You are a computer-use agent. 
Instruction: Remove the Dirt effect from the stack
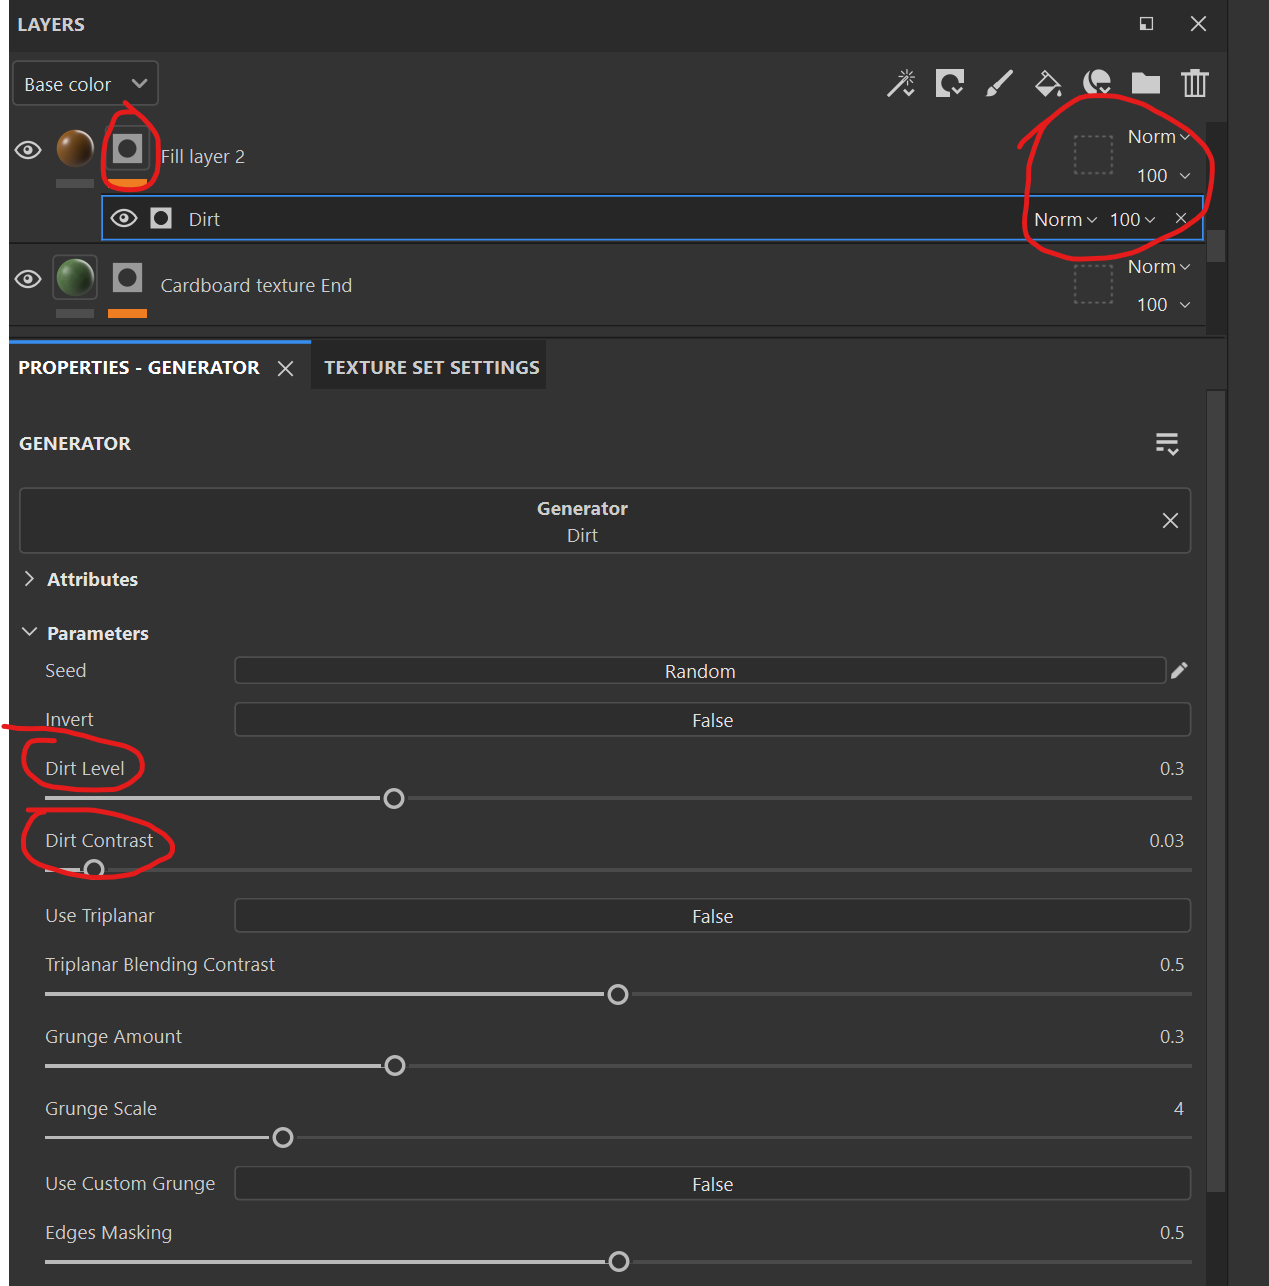[x=1181, y=218]
